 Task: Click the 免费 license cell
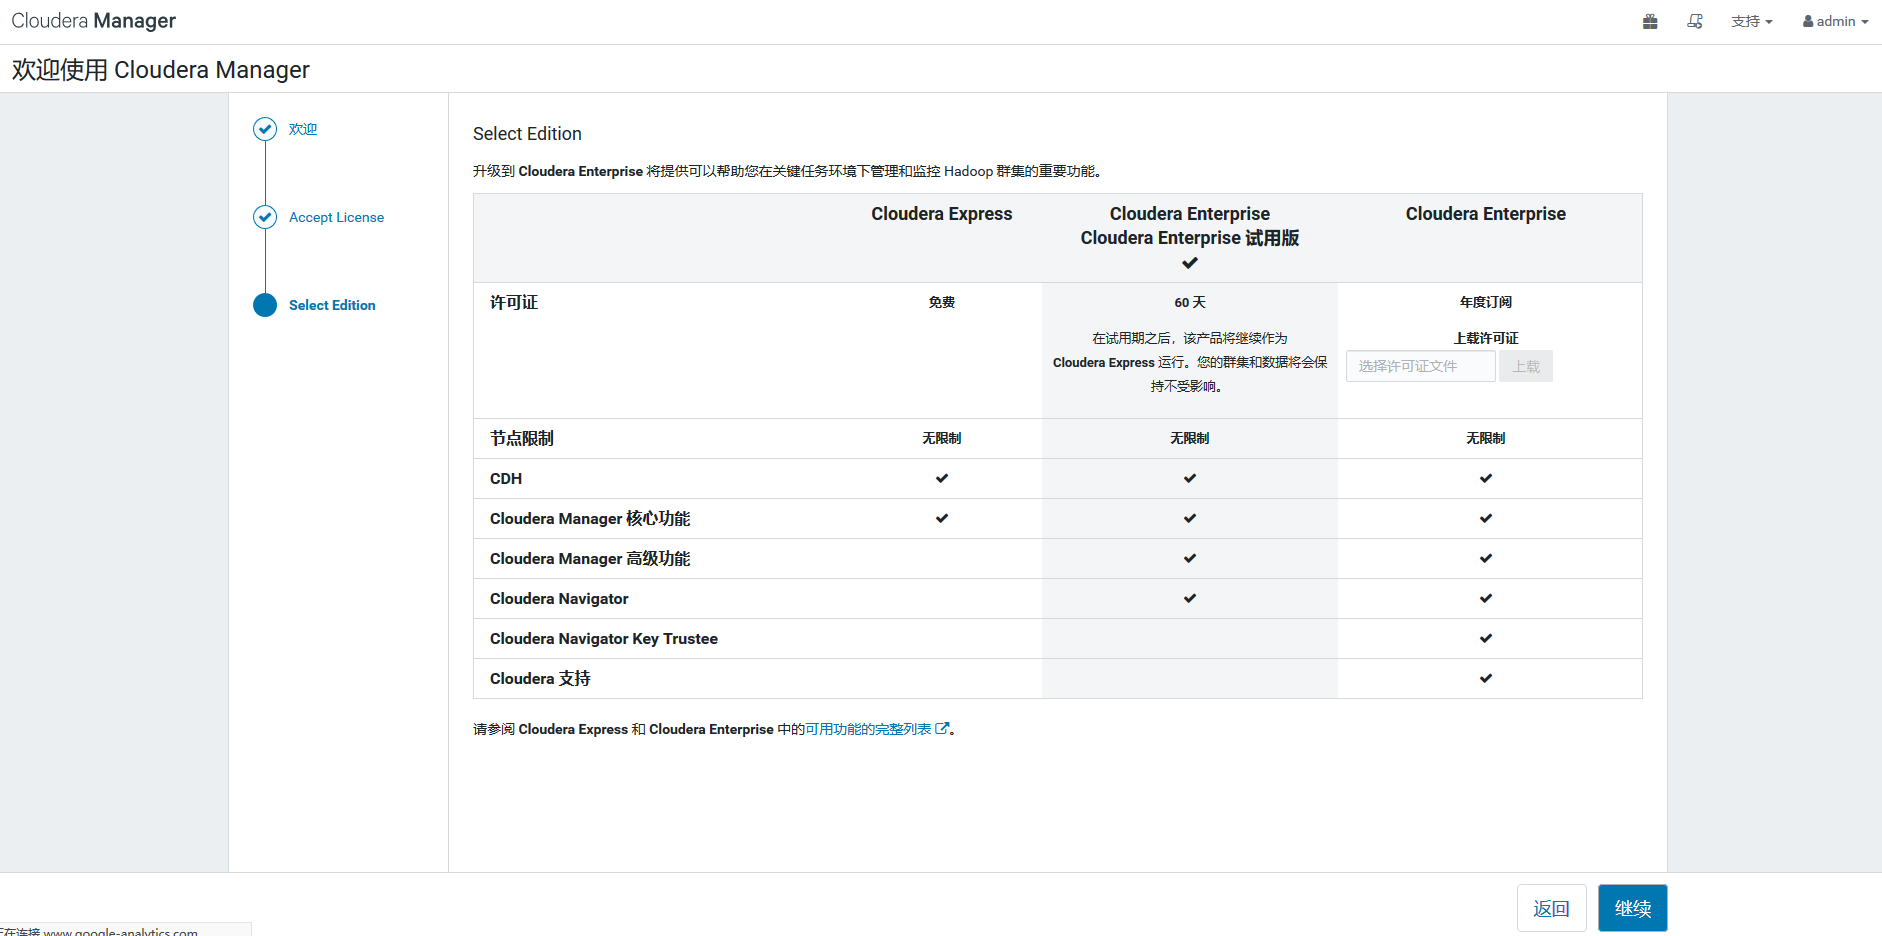tap(942, 302)
